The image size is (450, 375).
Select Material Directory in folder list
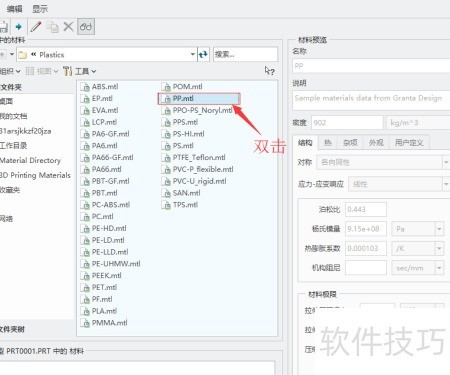click(x=30, y=160)
